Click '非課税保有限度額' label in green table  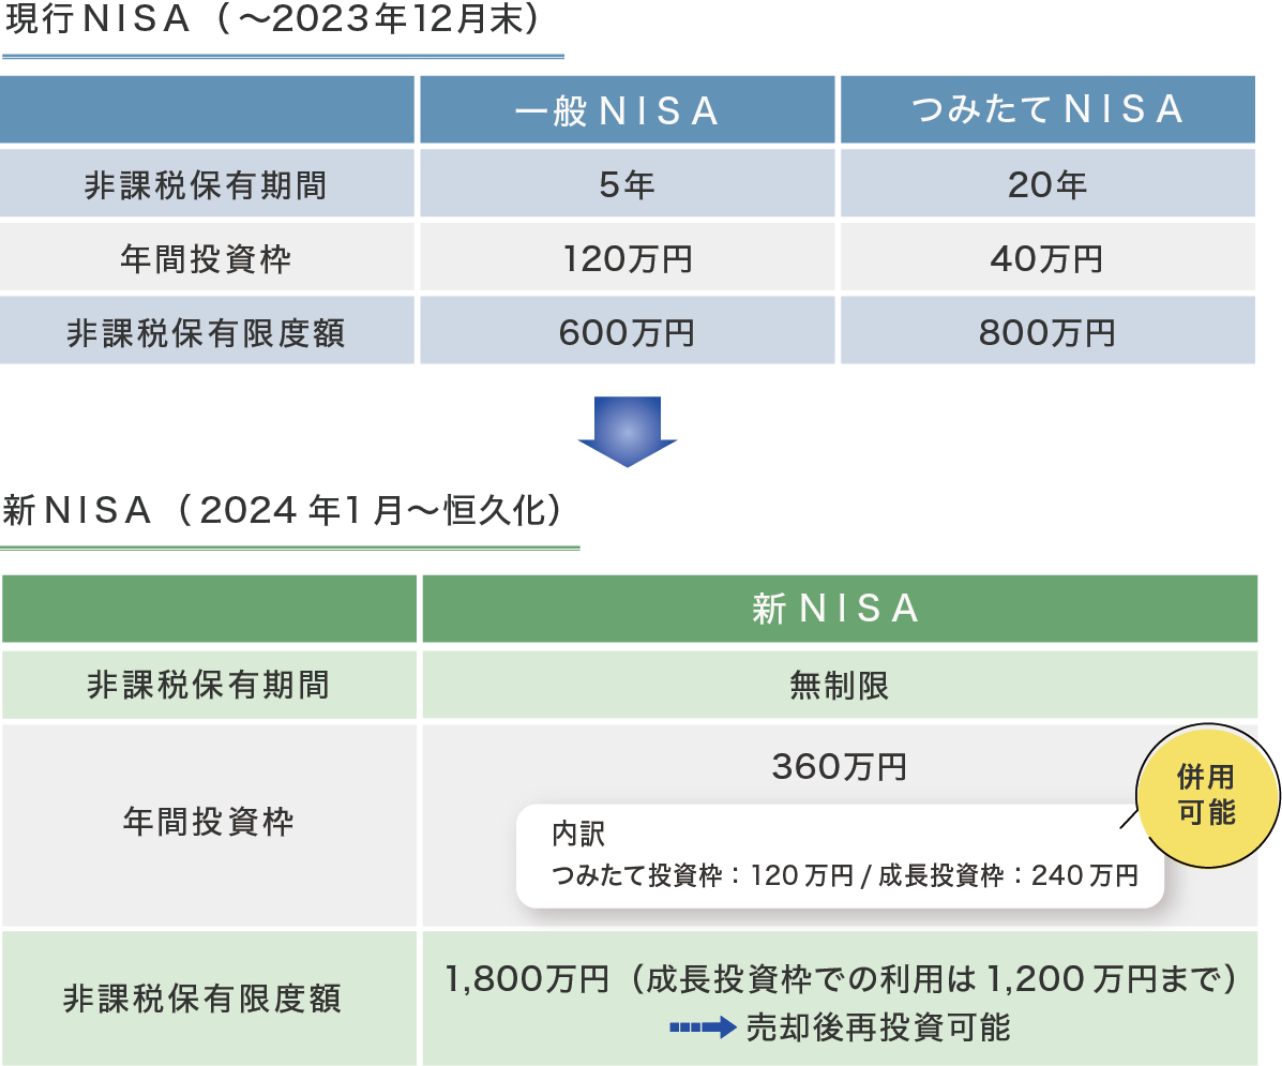(x=203, y=998)
